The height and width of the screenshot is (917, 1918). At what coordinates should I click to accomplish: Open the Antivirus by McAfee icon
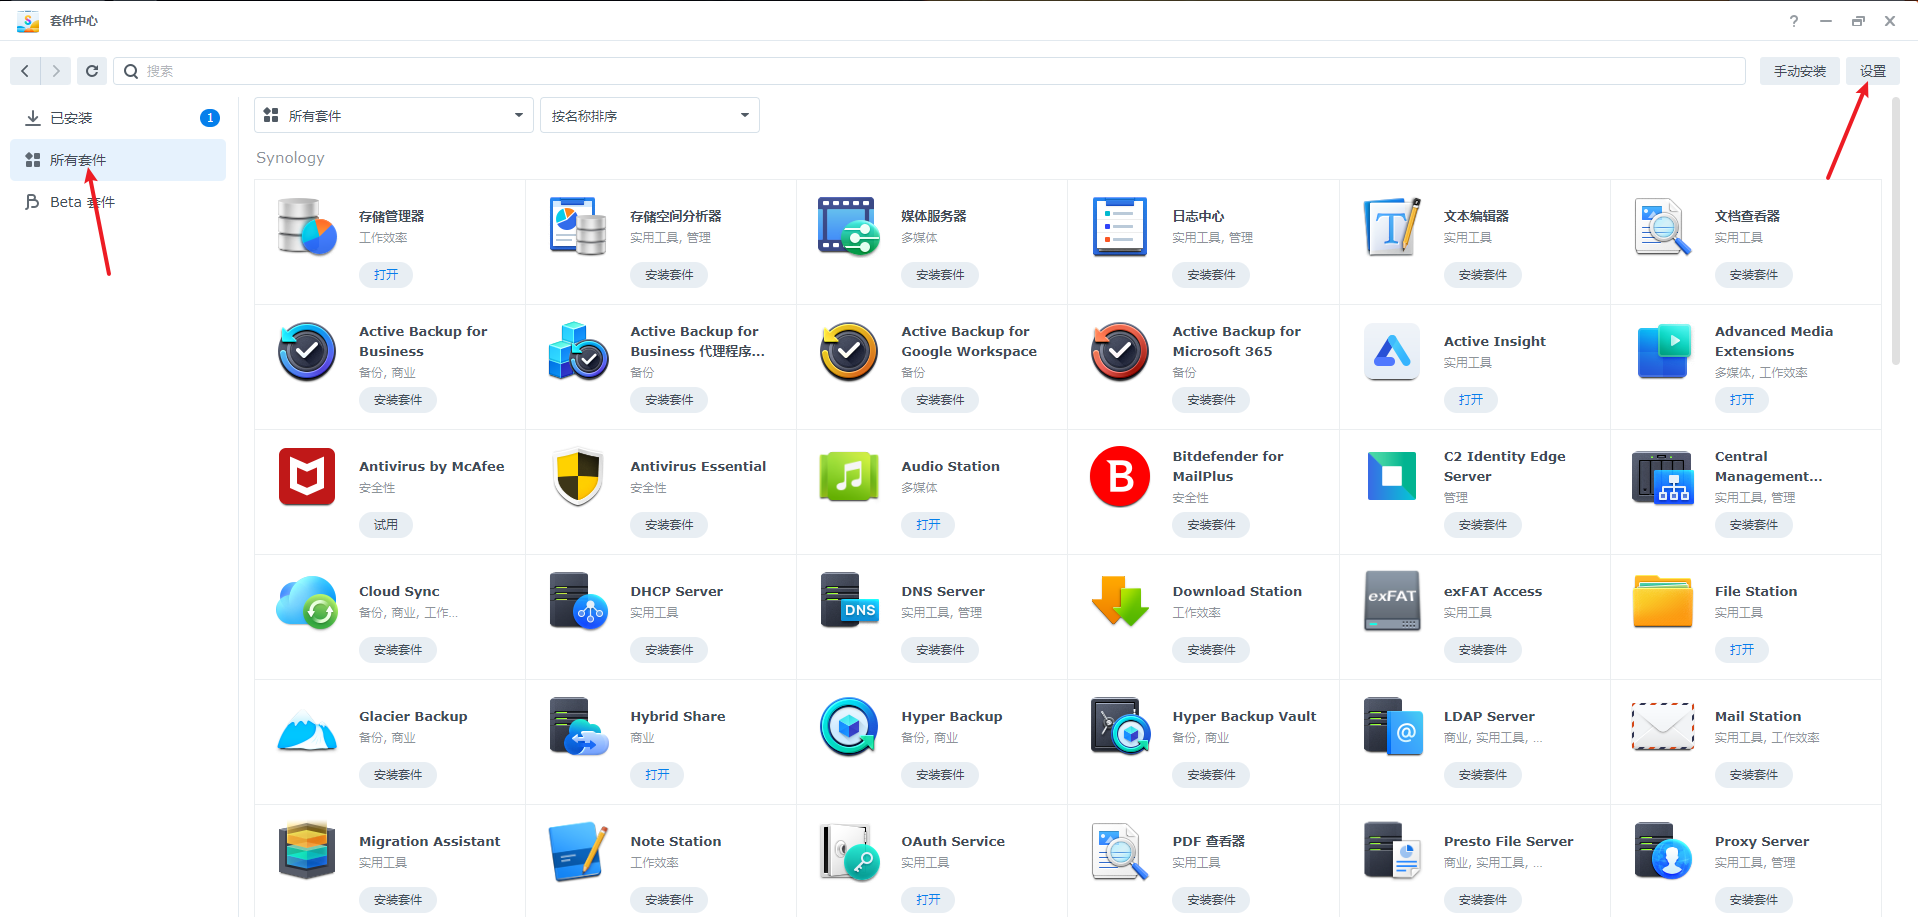306,476
